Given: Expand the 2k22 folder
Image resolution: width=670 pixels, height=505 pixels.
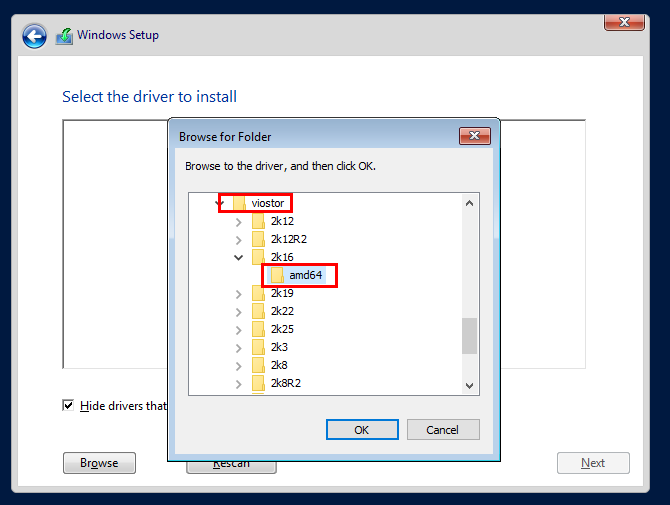Looking at the screenshot, I should [x=238, y=312].
